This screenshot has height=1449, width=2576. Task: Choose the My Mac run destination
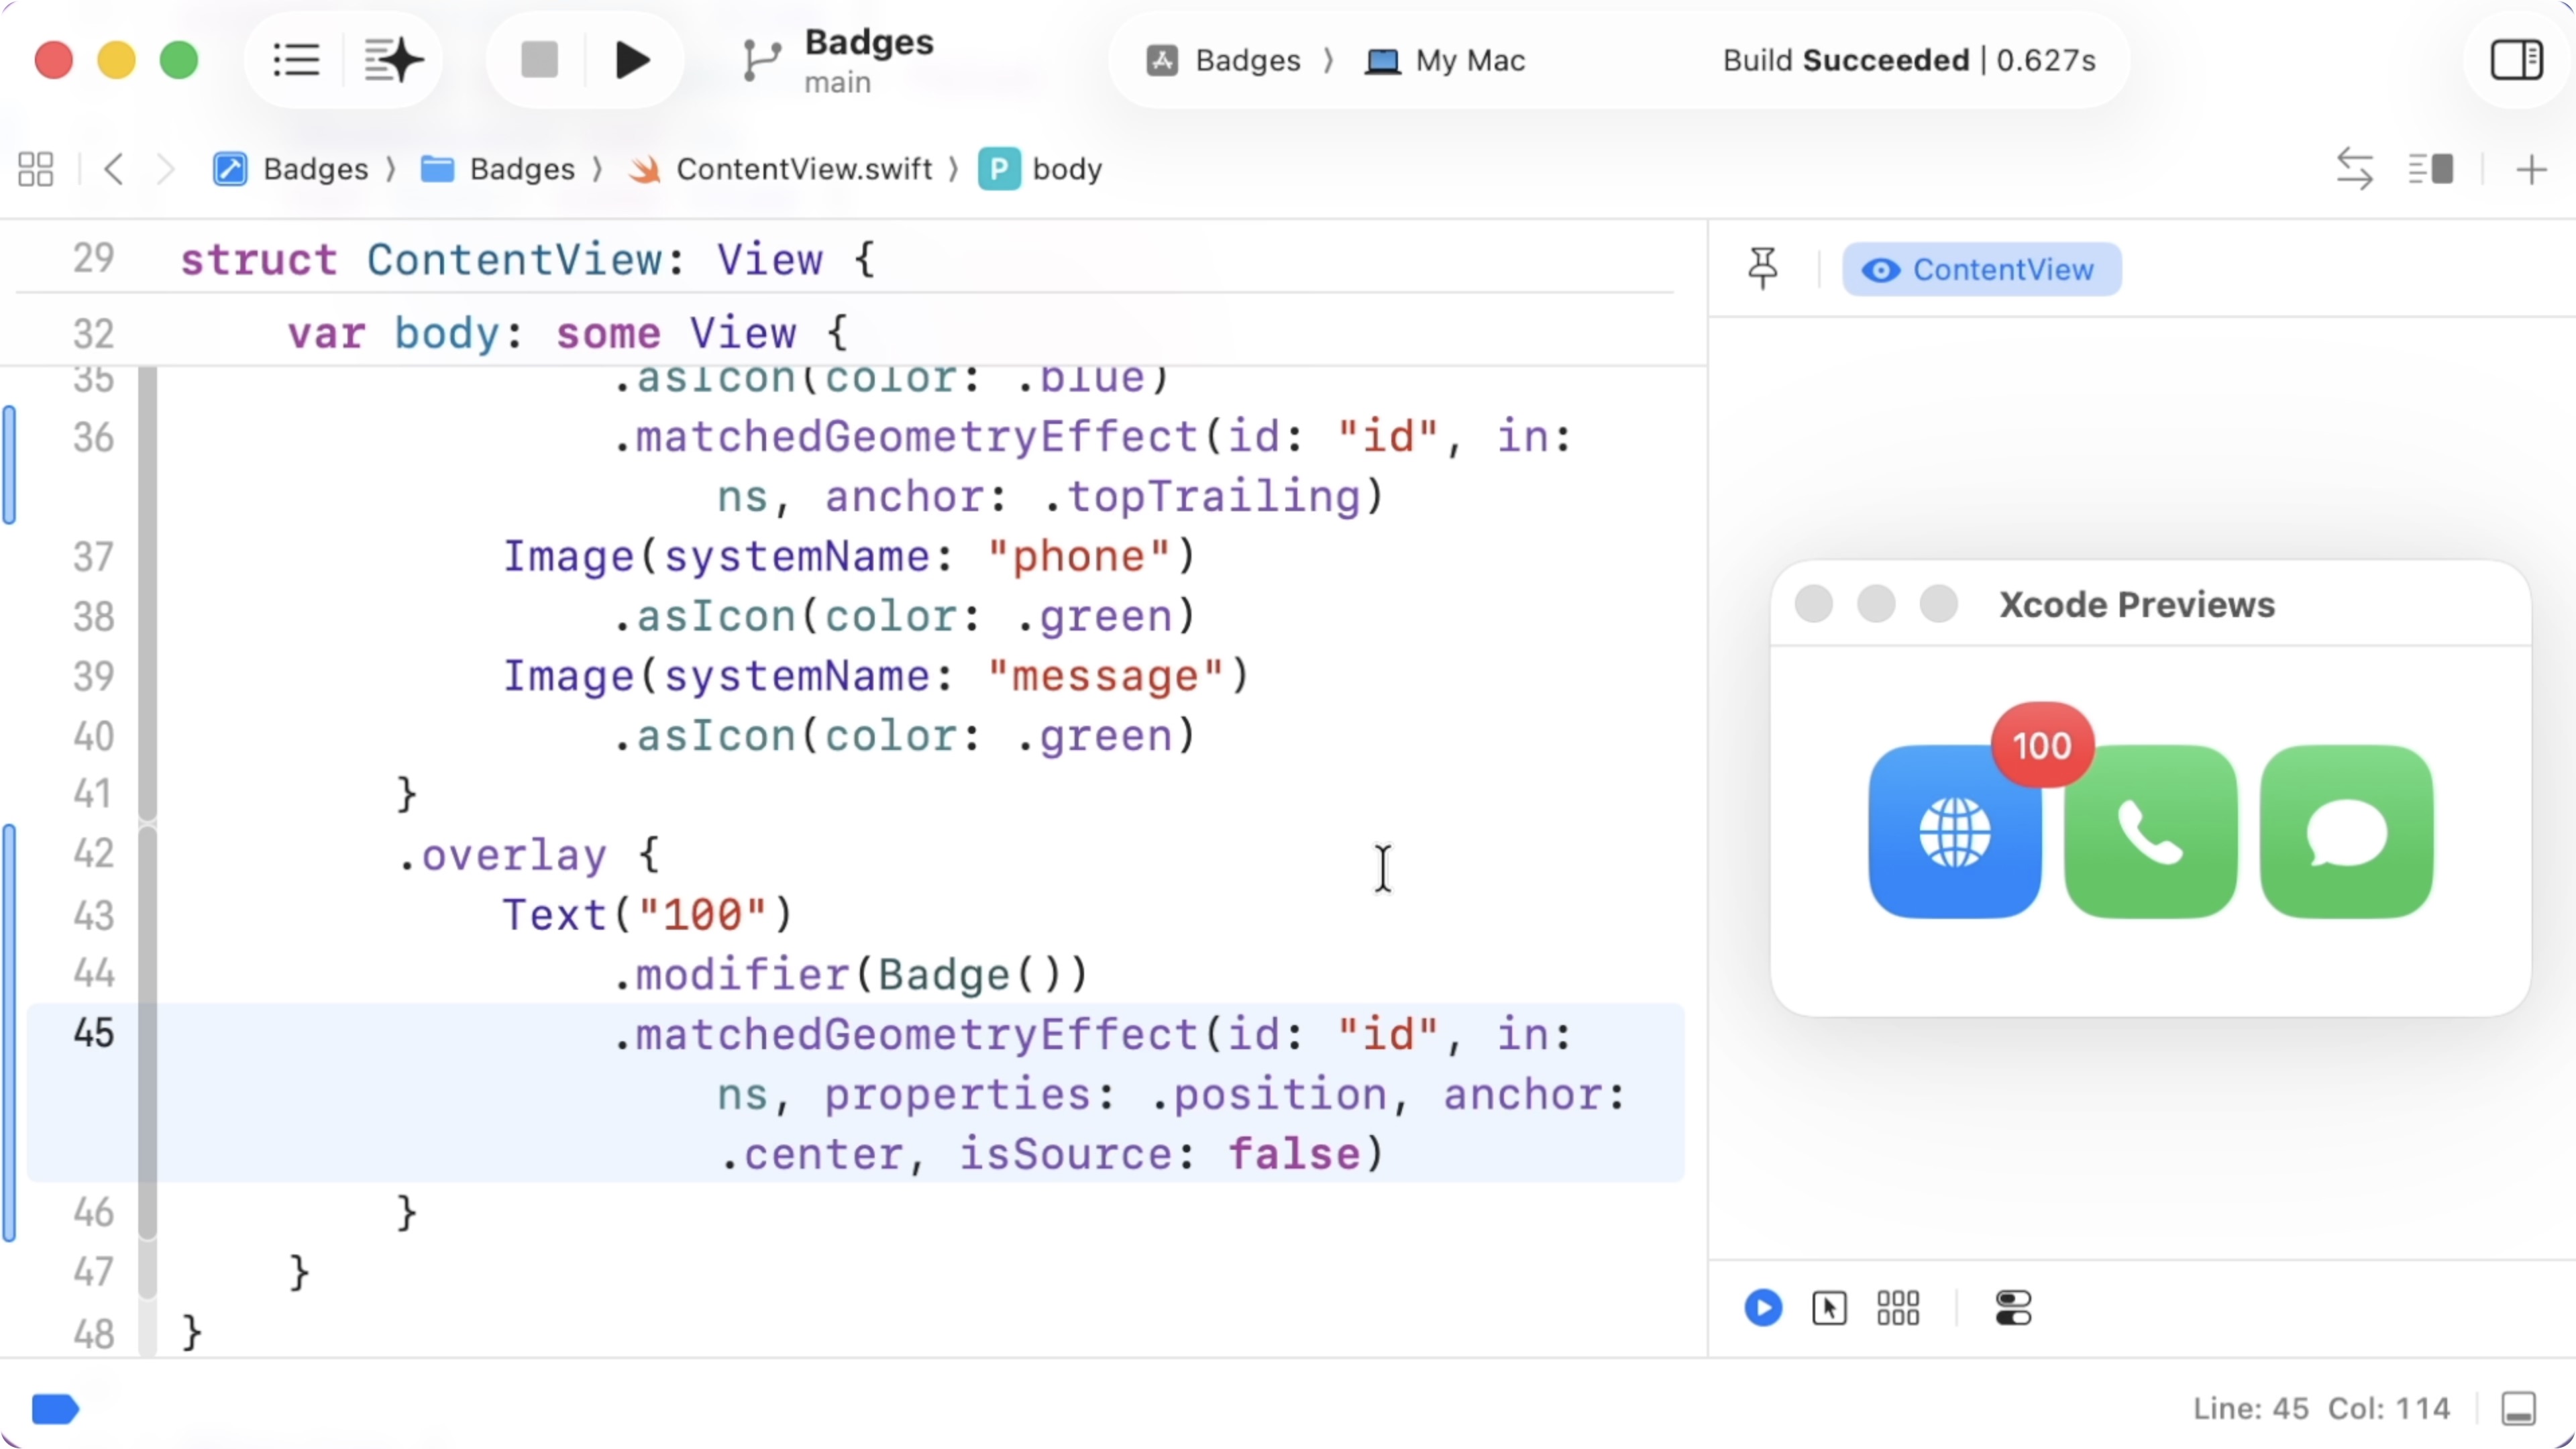pyautogui.click(x=1447, y=60)
